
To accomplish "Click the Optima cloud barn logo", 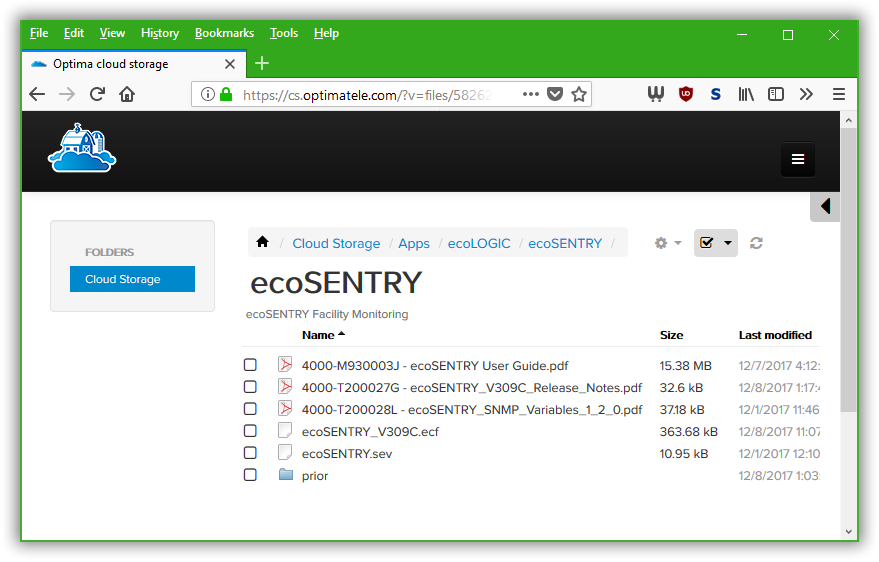I will click(x=82, y=148).
